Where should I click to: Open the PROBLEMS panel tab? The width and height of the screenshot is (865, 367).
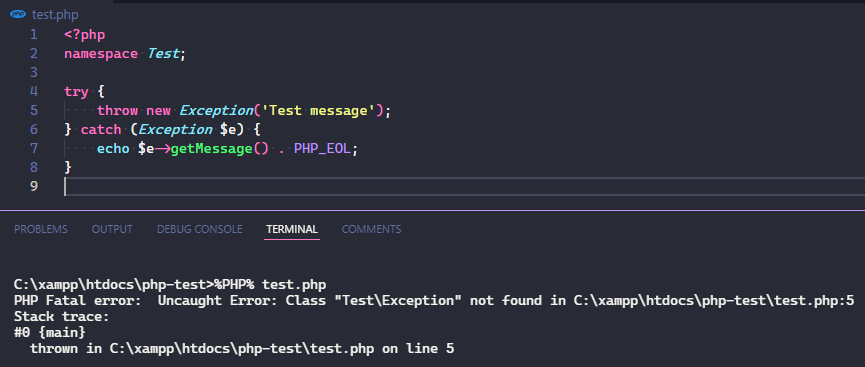pyautogui.click(x=41, y=229)
